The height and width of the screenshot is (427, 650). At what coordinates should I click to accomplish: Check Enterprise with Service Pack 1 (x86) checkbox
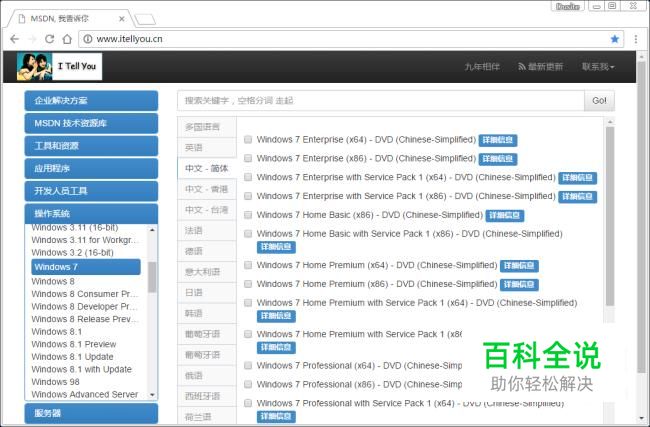point(248,196)
